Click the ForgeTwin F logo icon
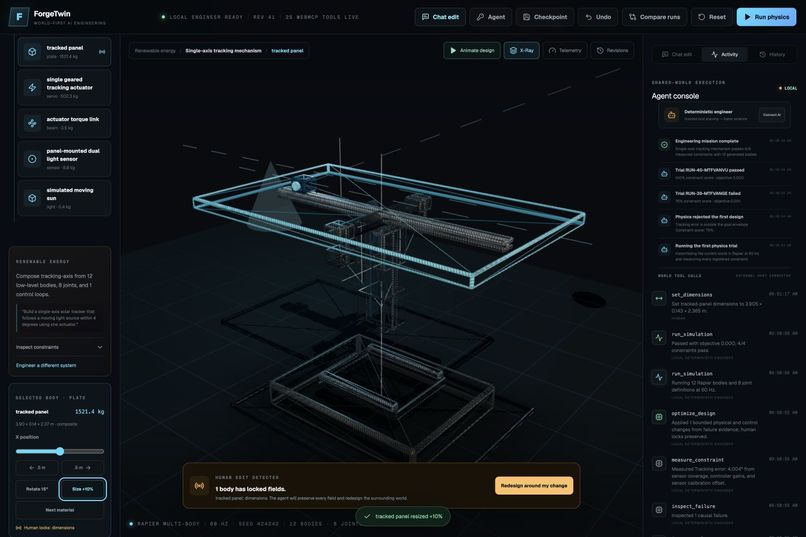The image size is (806, 537). [x=19, y=16]
